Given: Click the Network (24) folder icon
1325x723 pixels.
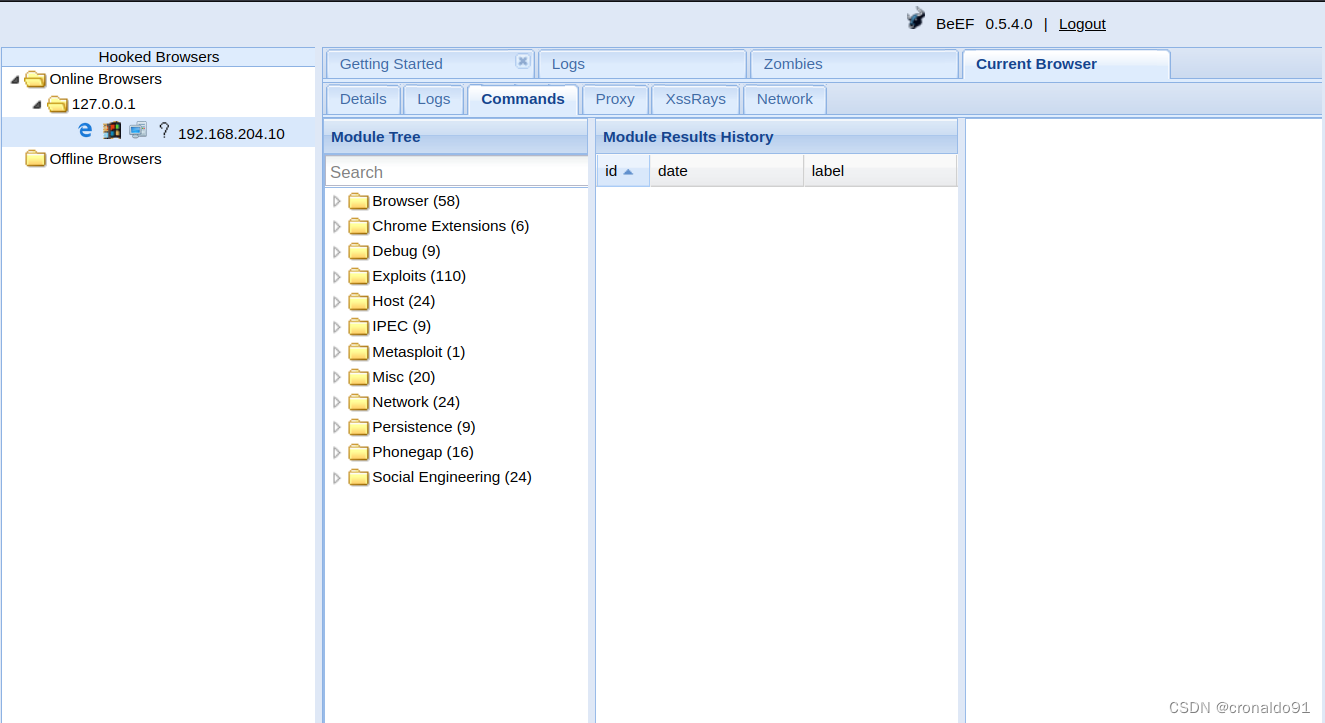Looking at the screenshot, I should pos(358,402).
